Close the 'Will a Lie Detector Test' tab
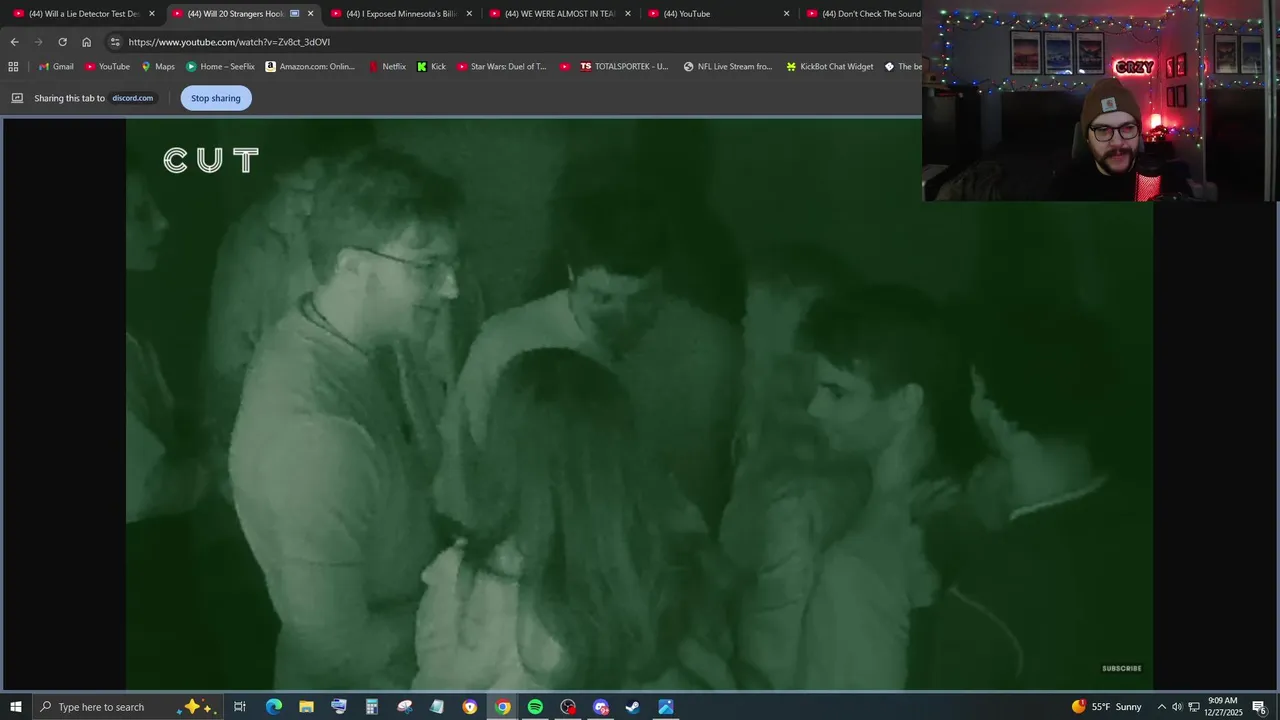Image resolution: width=1280 pixels, height=720 pixels. pos(152,14)
